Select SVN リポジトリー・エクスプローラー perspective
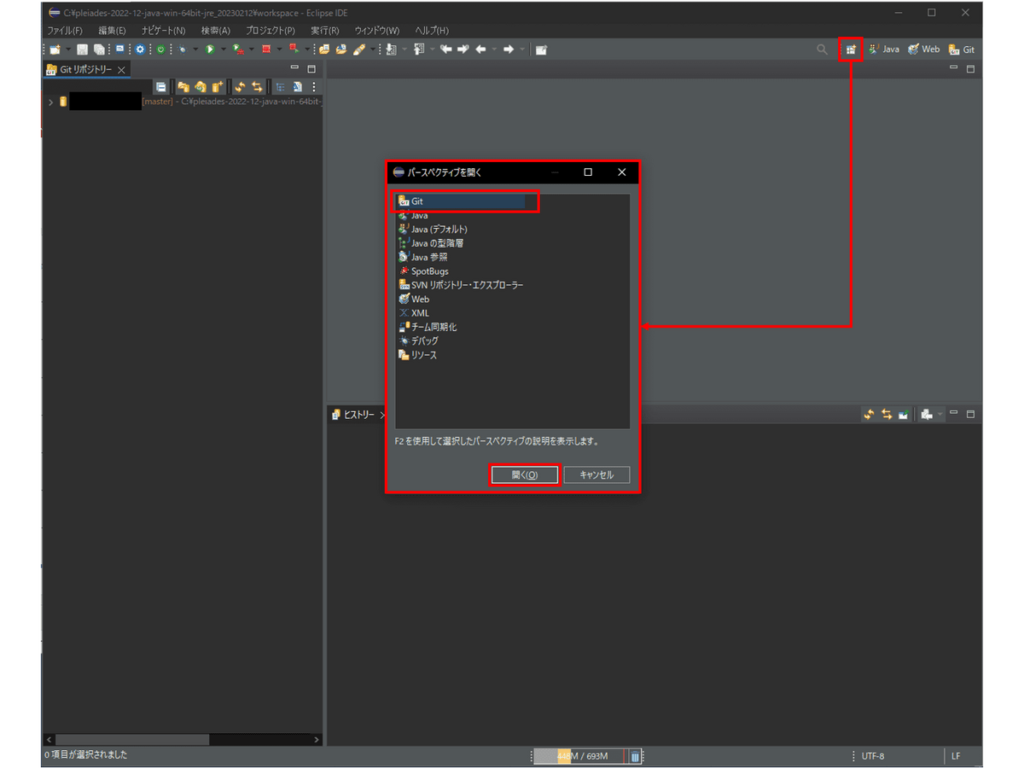The width and height of the screenshot is (1024, 768). pos(461,285)
